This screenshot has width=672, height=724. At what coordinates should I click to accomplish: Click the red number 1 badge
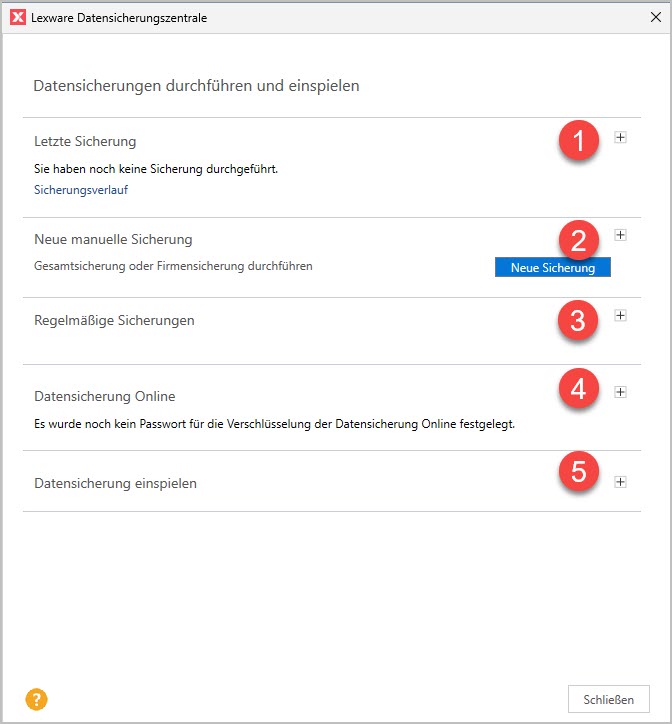pyautogui.click(x=578, y=141)
